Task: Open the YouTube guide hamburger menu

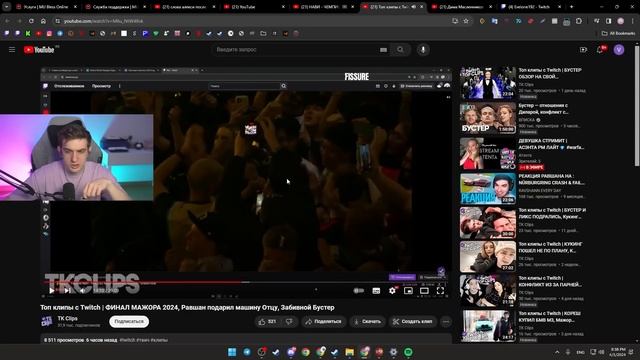Action: tap(12, 49)
